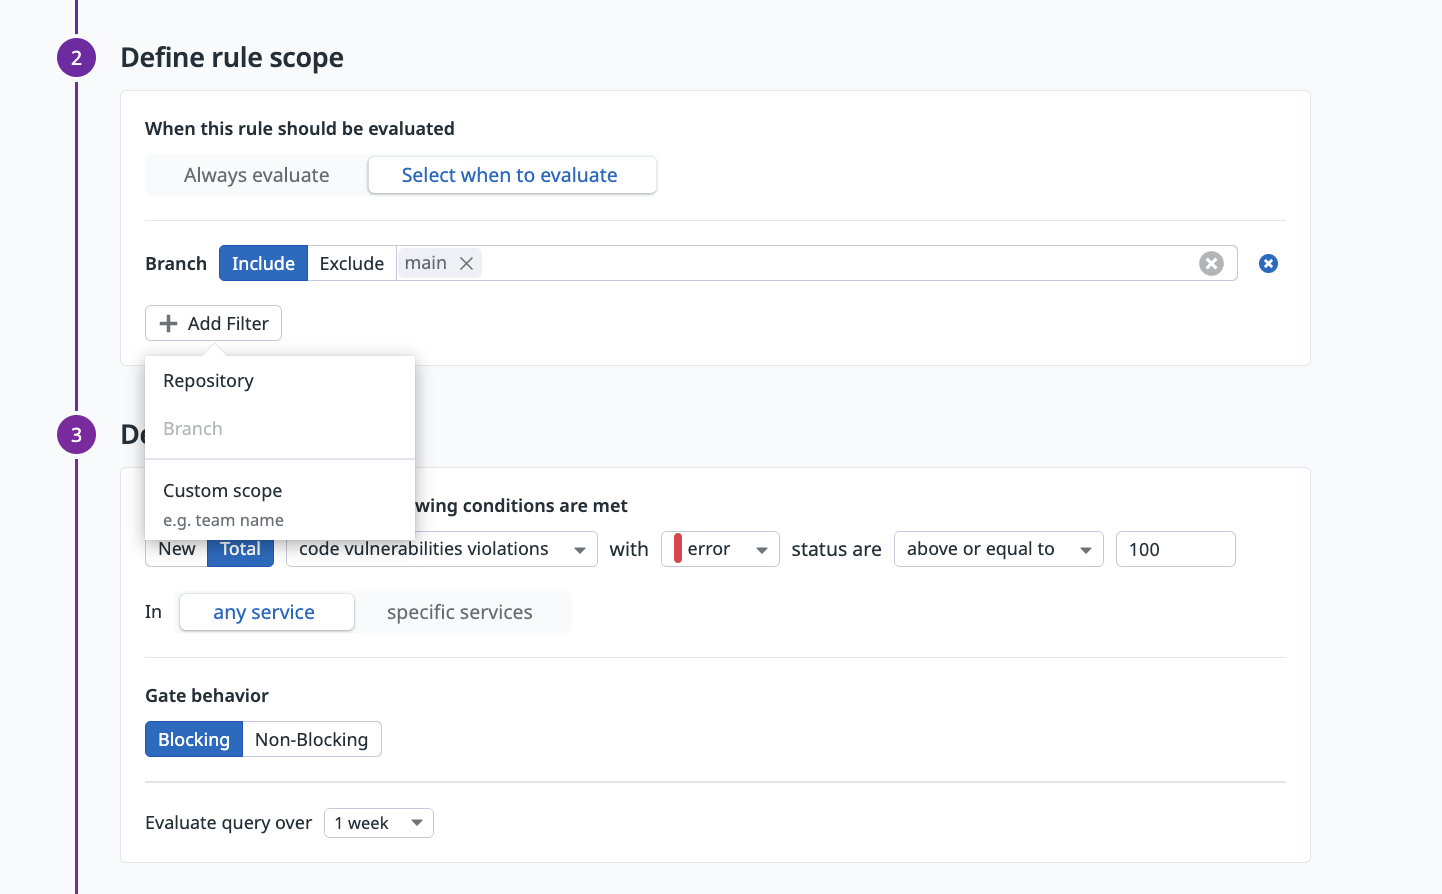Change 1 week evaluation period dropdown
Image resolution: width=1442 pixels, height=894 pixels.
(378, 824)
